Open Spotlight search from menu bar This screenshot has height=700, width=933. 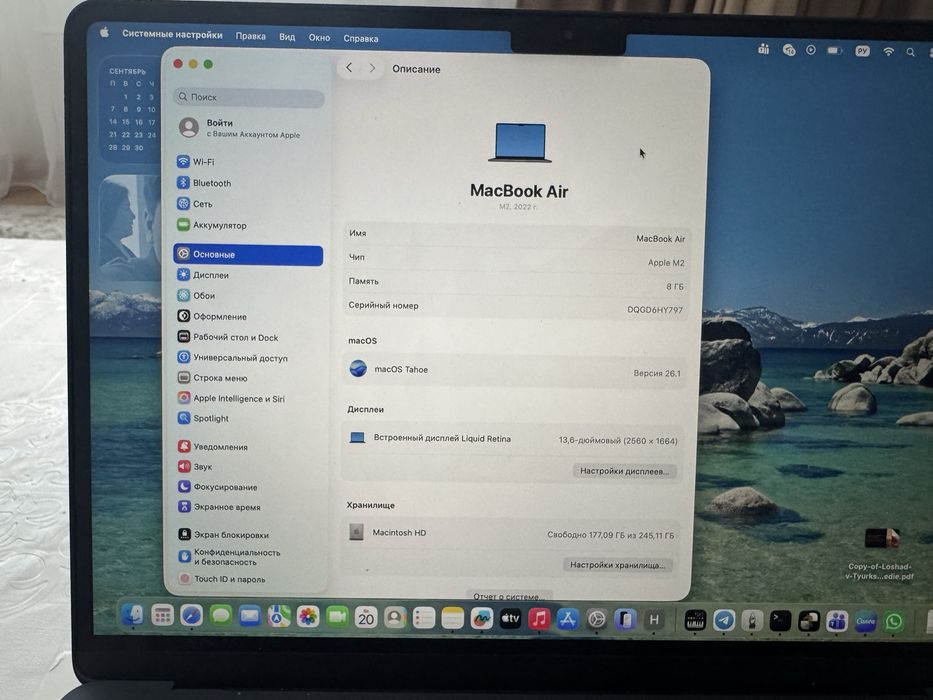pos(910,52)
